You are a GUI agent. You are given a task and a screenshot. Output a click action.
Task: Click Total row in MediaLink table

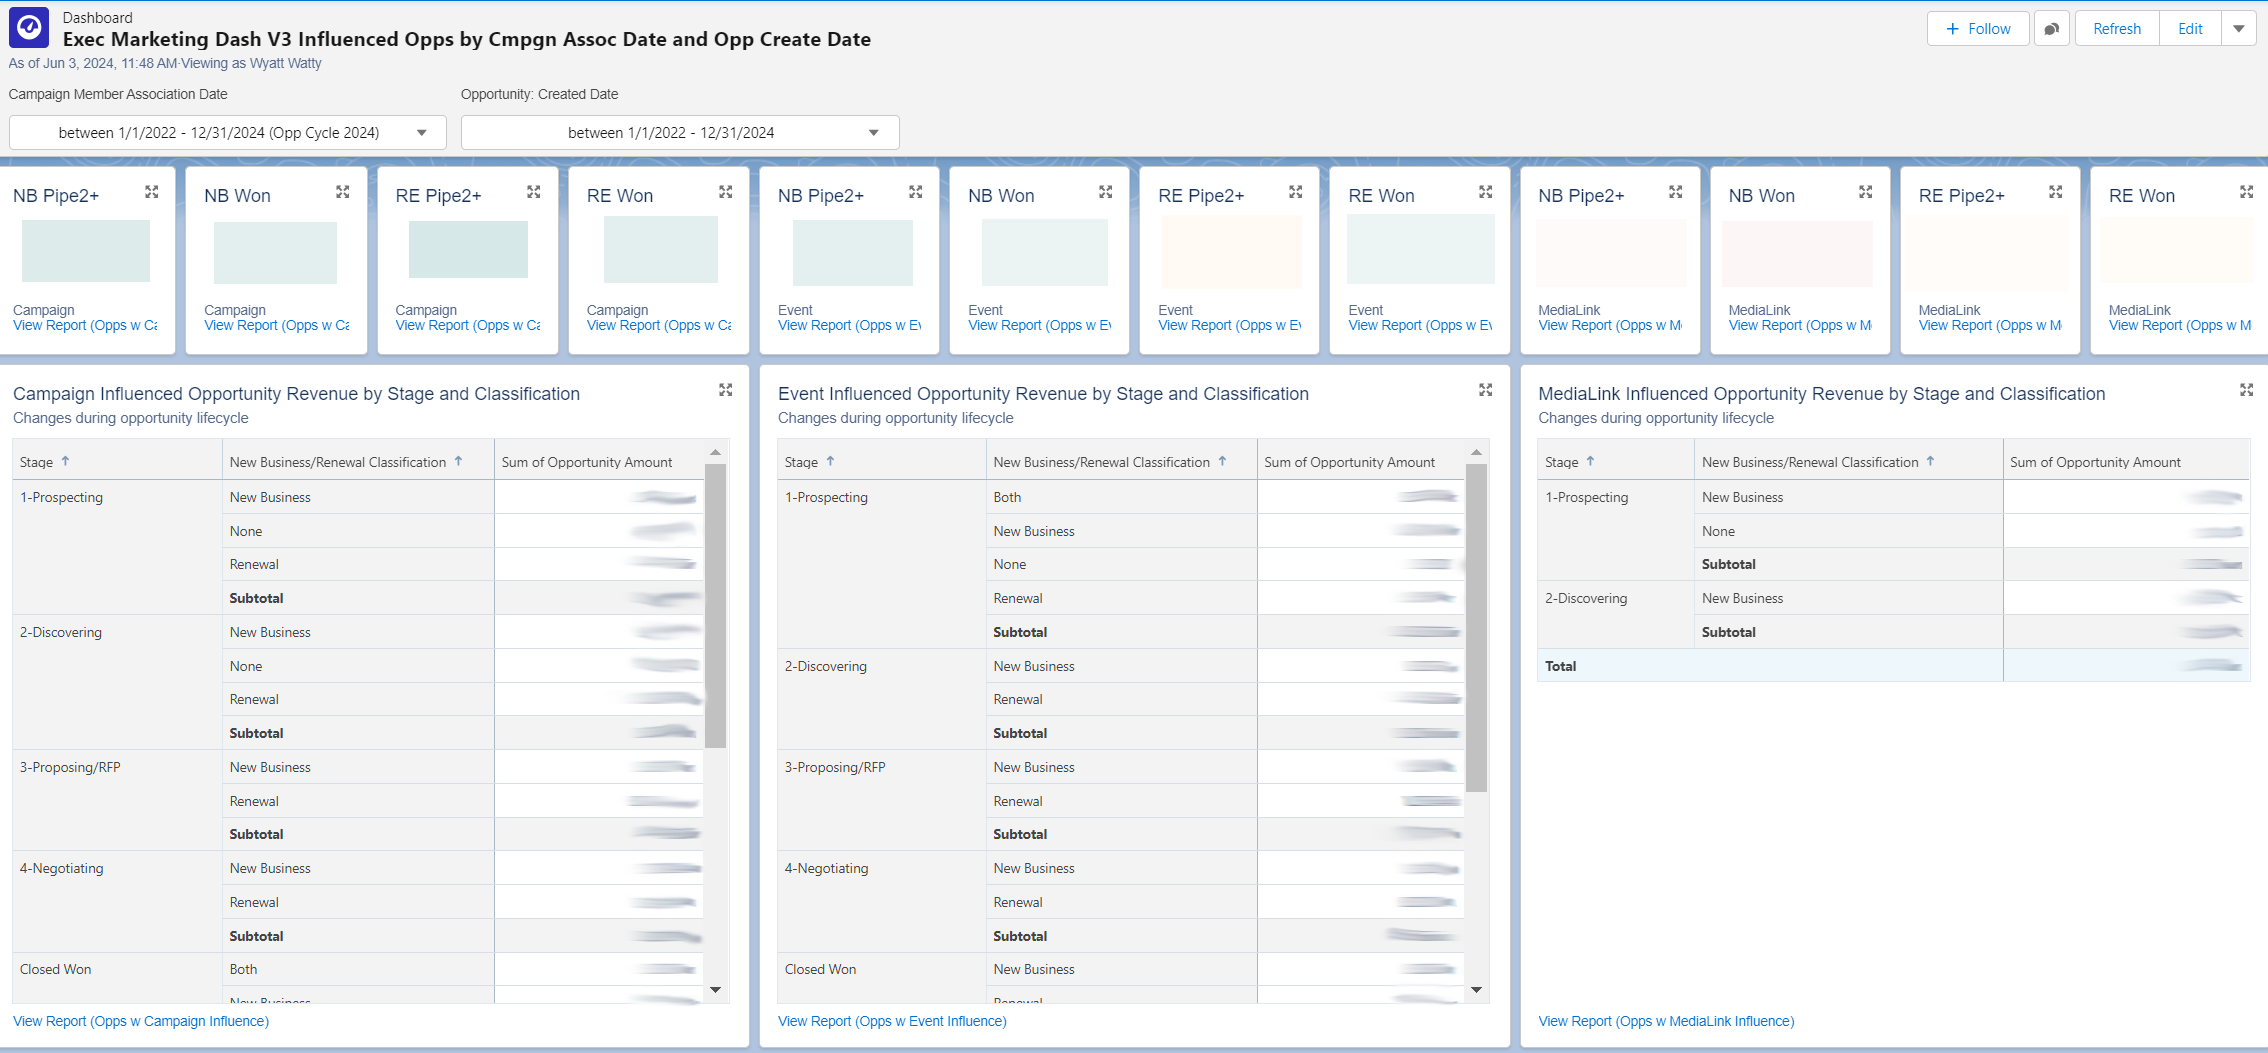click(x=1893, y=666)
